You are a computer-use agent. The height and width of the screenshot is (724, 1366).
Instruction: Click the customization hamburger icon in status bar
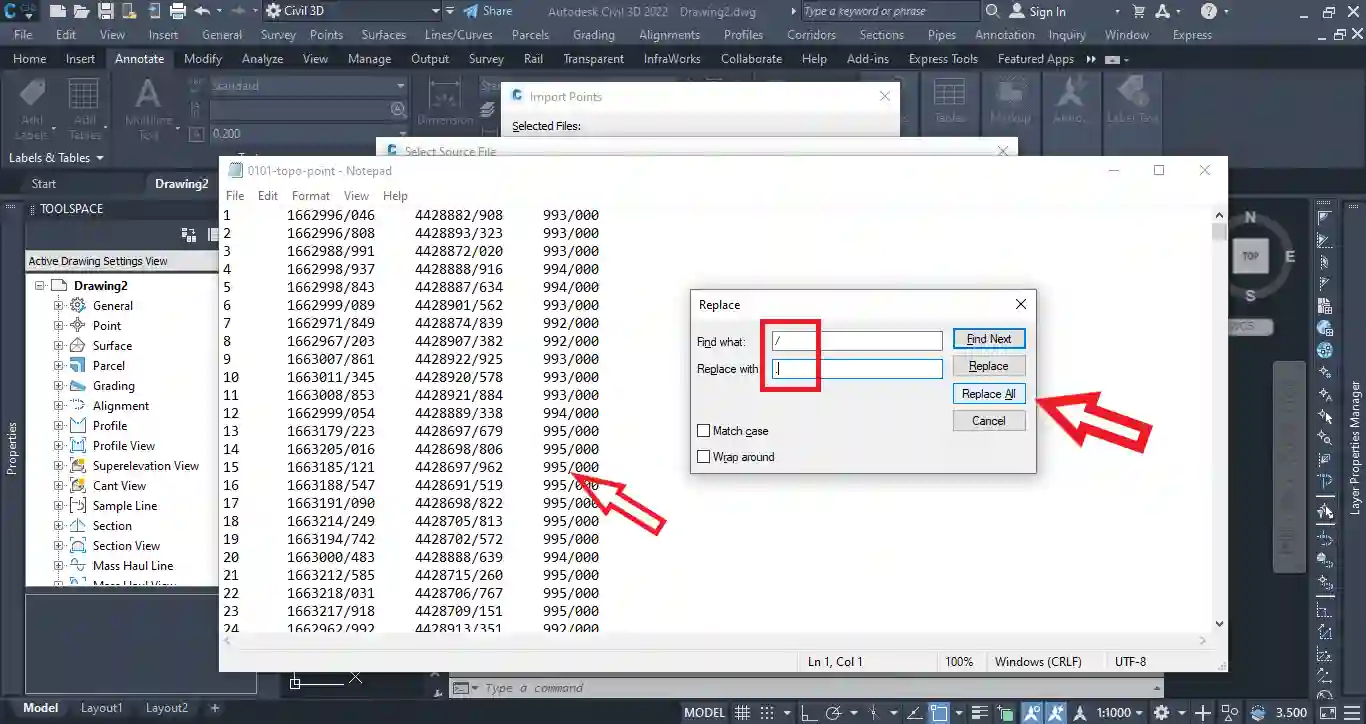tap(1349, 713)
